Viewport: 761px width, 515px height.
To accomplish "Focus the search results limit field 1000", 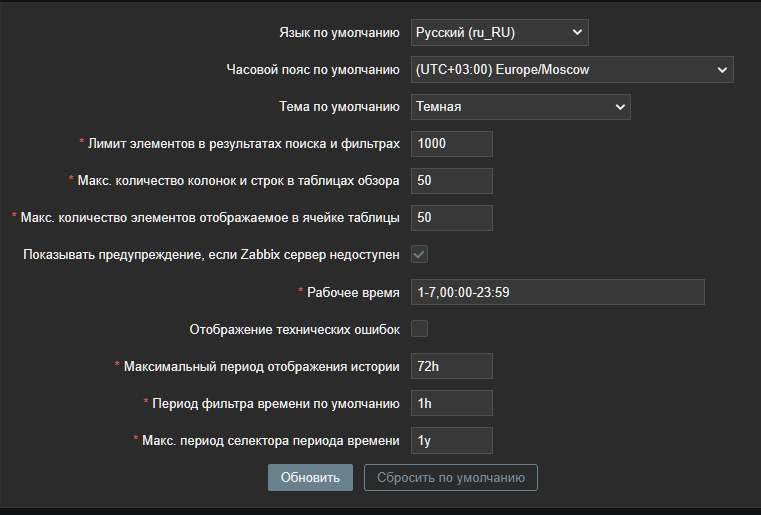I will (x=452, y=144).
